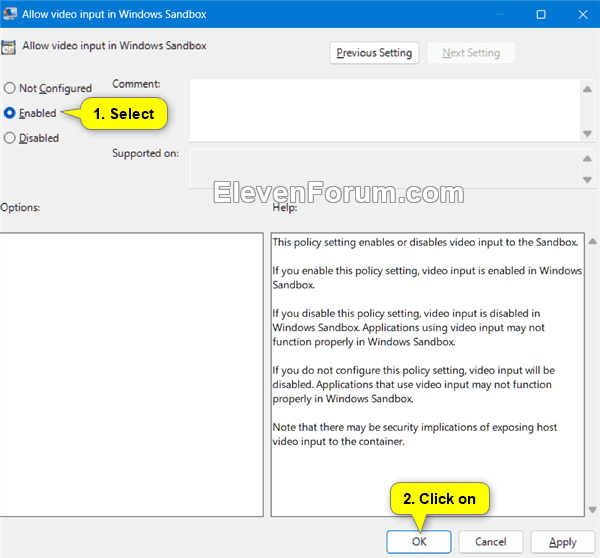600x558 pixels.
Task: Select the Not Configured radio button
Action: 10,88
